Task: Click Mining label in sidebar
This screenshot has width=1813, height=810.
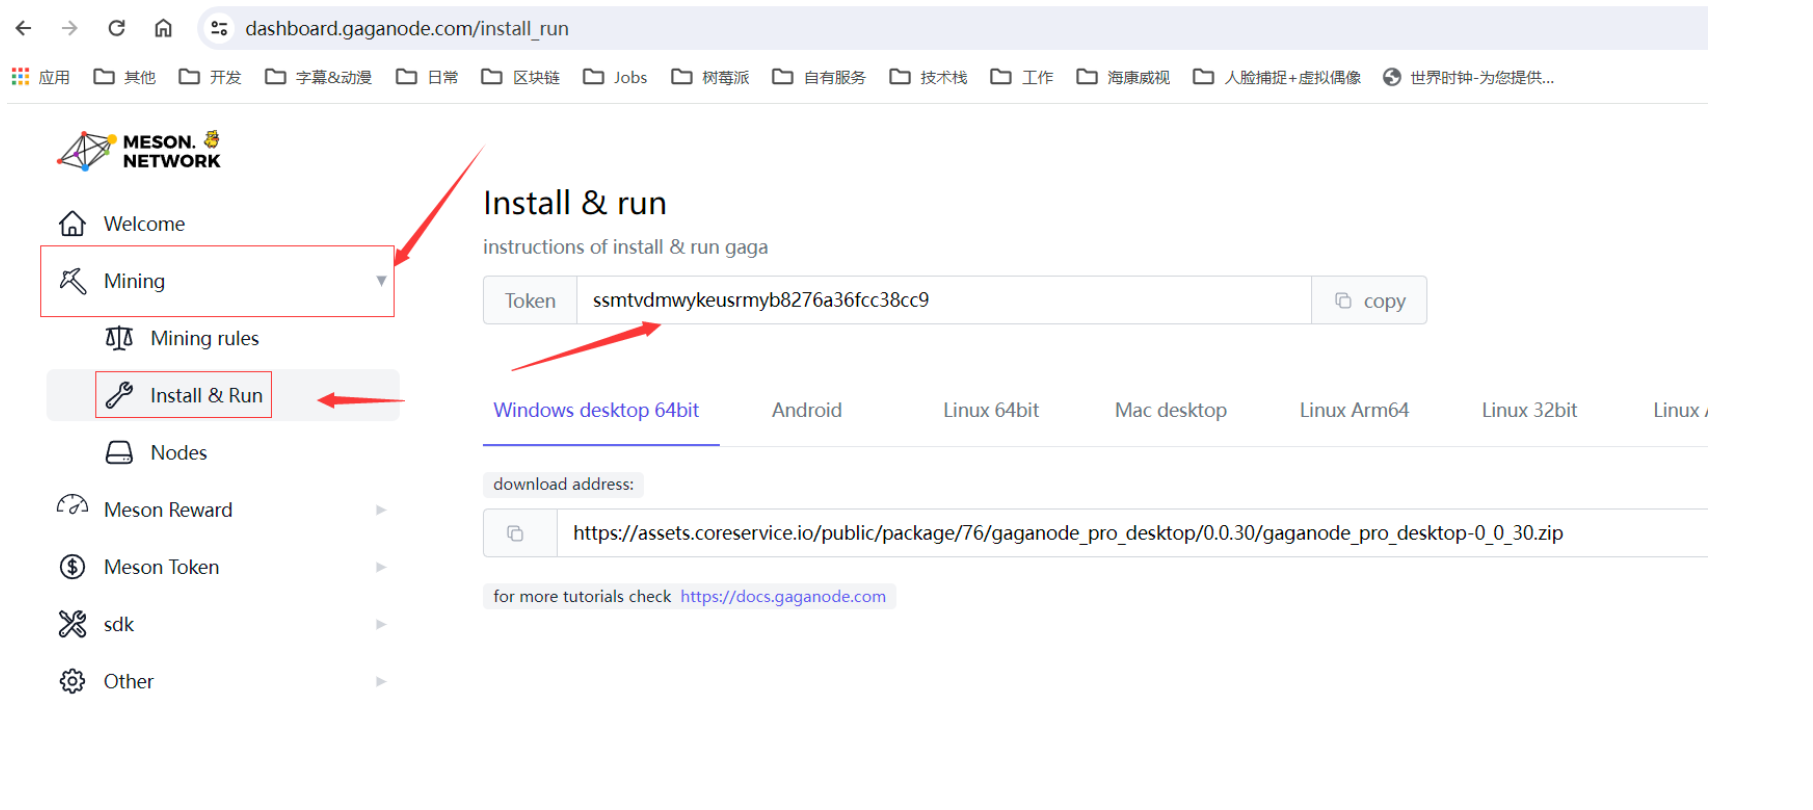Action: (134, 281)
